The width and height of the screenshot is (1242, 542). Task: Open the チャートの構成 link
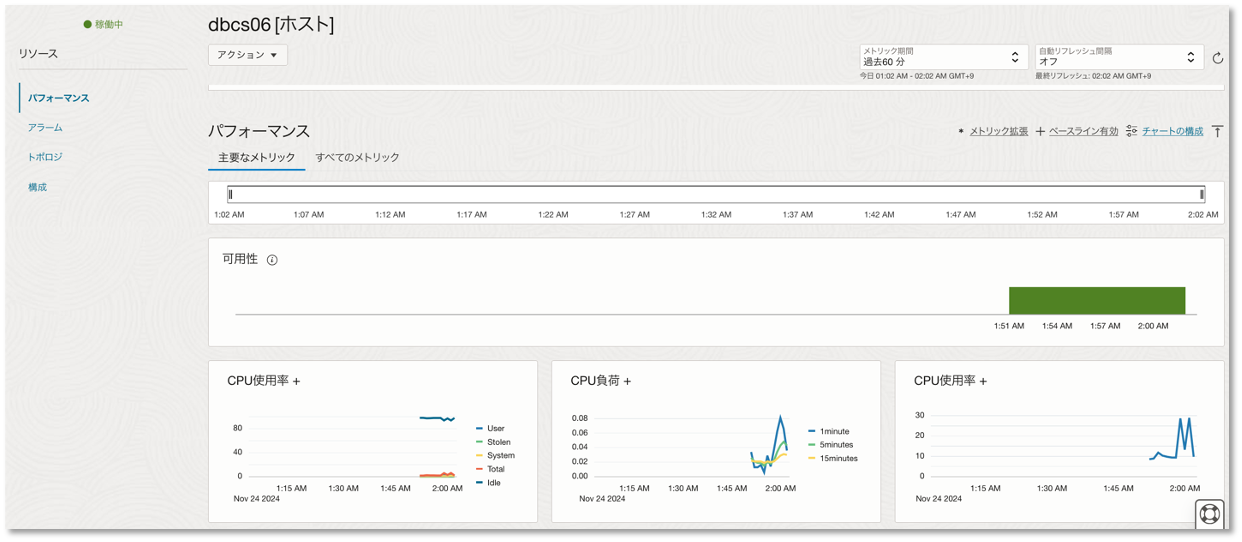click(1172, 131)
